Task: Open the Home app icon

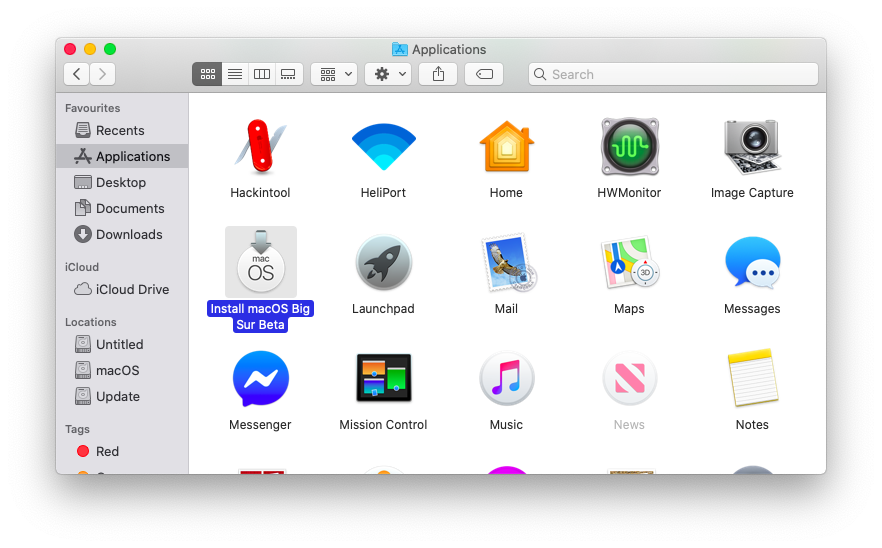Action: [x=506, y=147]
